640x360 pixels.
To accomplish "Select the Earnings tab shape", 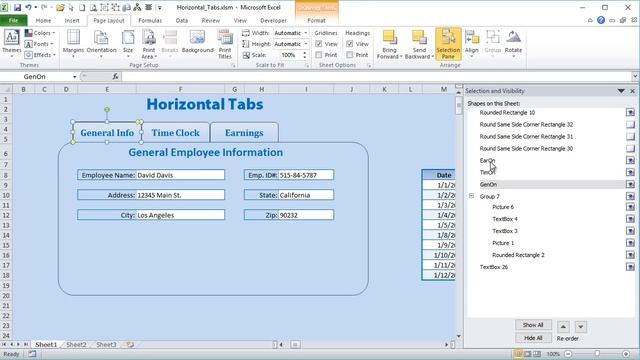I will click(244, 133).
